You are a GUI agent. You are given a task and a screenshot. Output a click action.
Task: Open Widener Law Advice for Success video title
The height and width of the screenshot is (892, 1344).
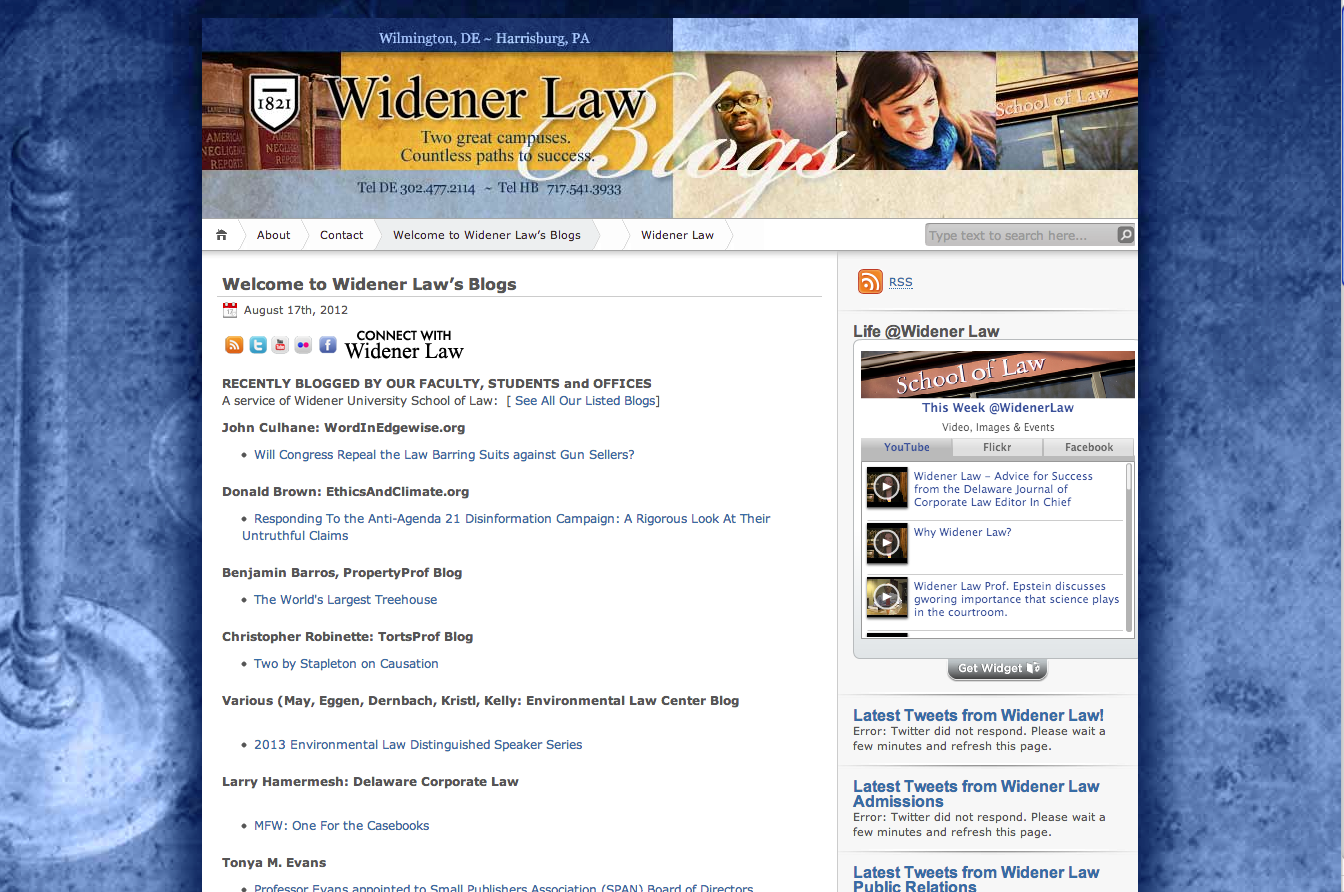(x=1003, y=489)
